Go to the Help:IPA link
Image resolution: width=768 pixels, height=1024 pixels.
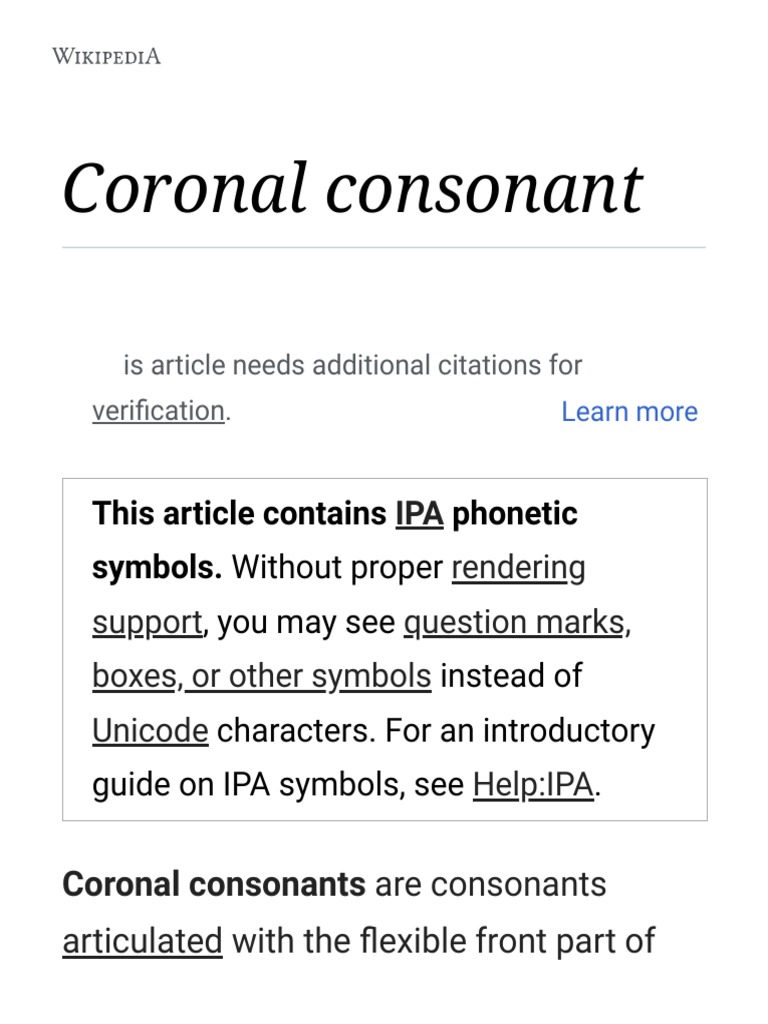pyautogui.click(x=533, y=784)
